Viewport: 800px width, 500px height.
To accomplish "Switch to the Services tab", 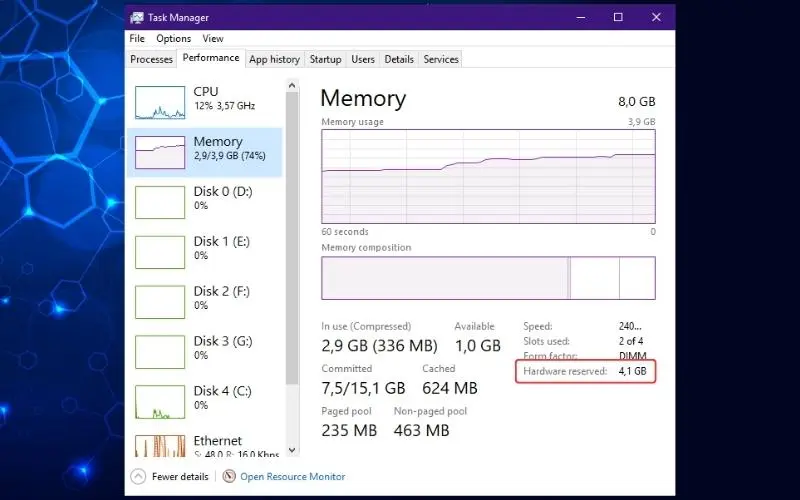I will click(x=441, y=59).
